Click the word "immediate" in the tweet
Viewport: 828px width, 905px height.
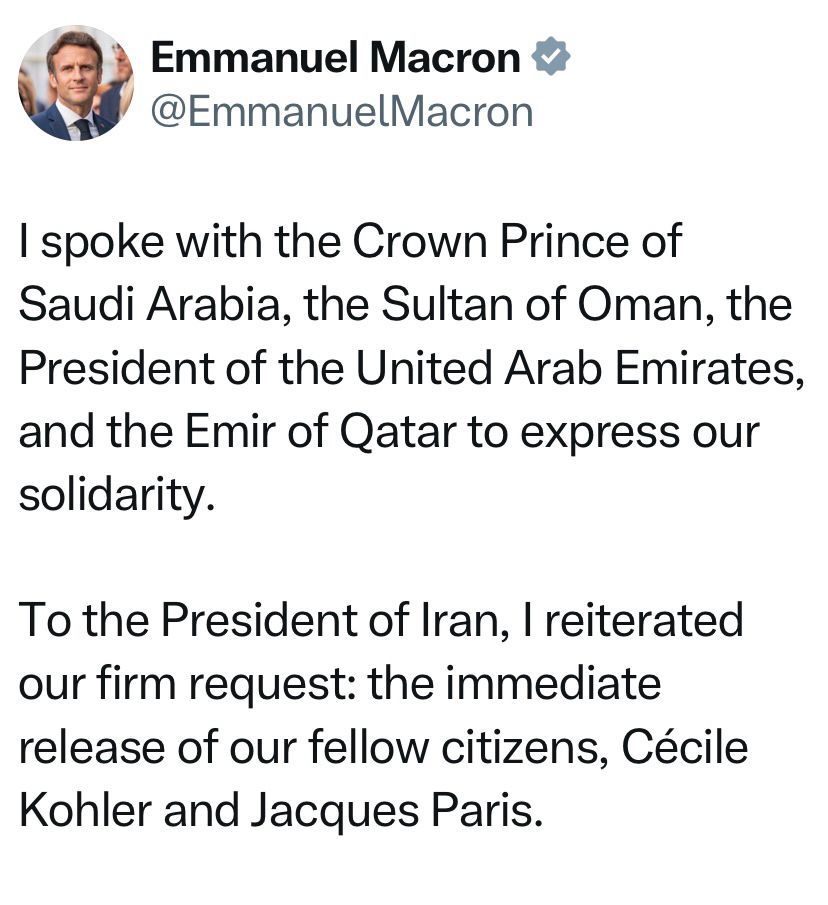click(x=553, y=684)
